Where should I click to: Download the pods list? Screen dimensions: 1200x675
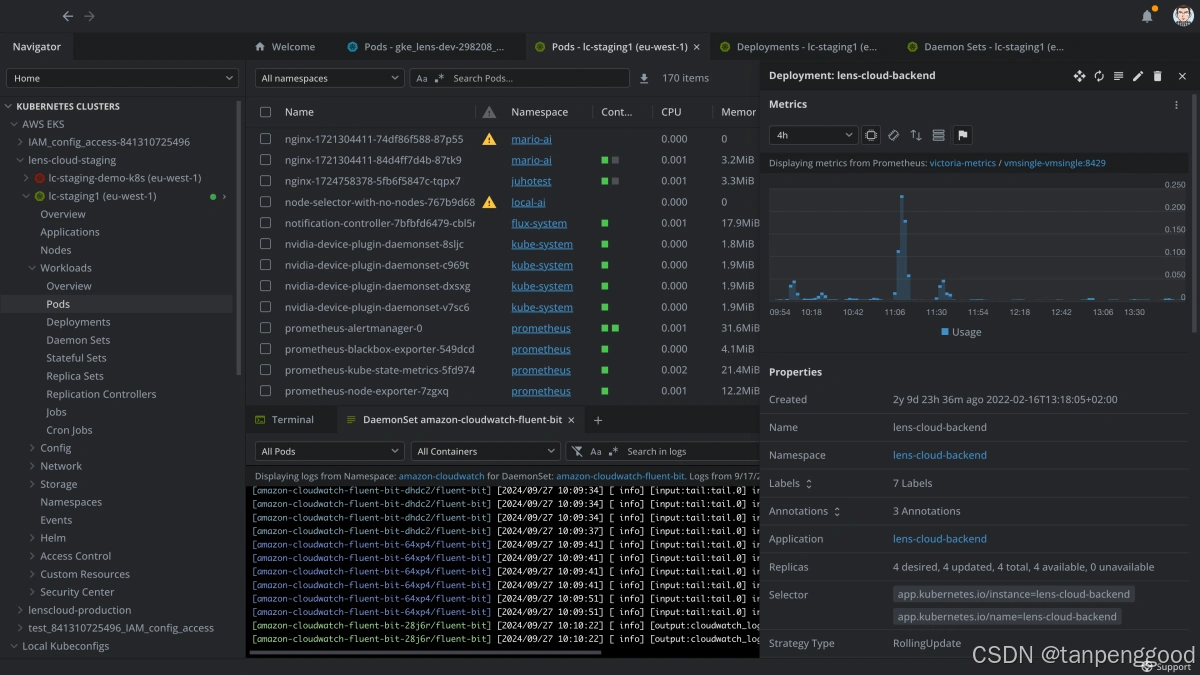644,78
